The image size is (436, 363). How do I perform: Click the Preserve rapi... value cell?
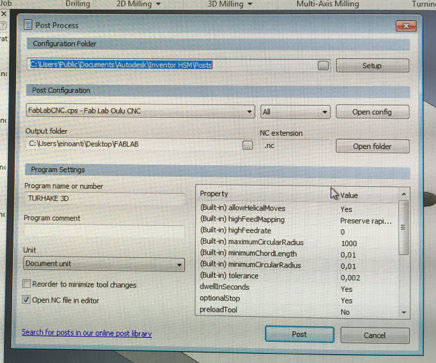366,221
